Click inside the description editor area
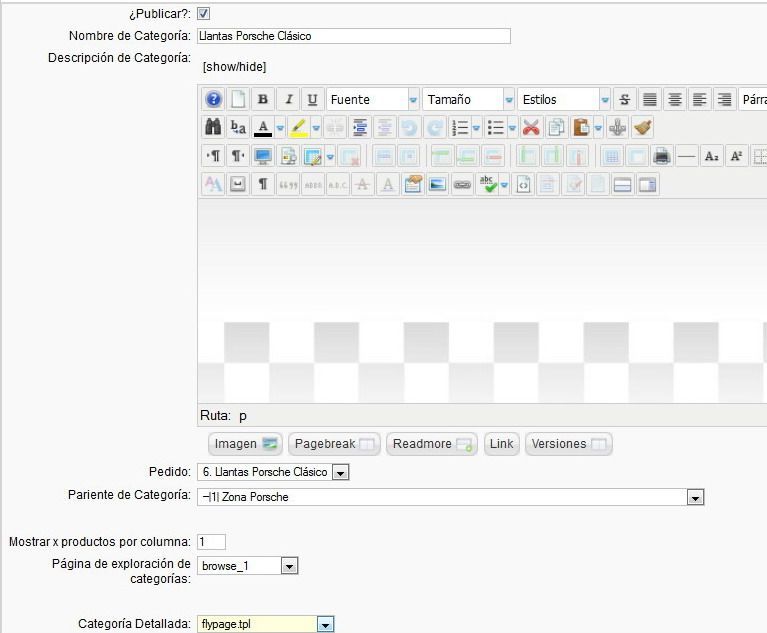767x633 pixels. tap(482, 301)
